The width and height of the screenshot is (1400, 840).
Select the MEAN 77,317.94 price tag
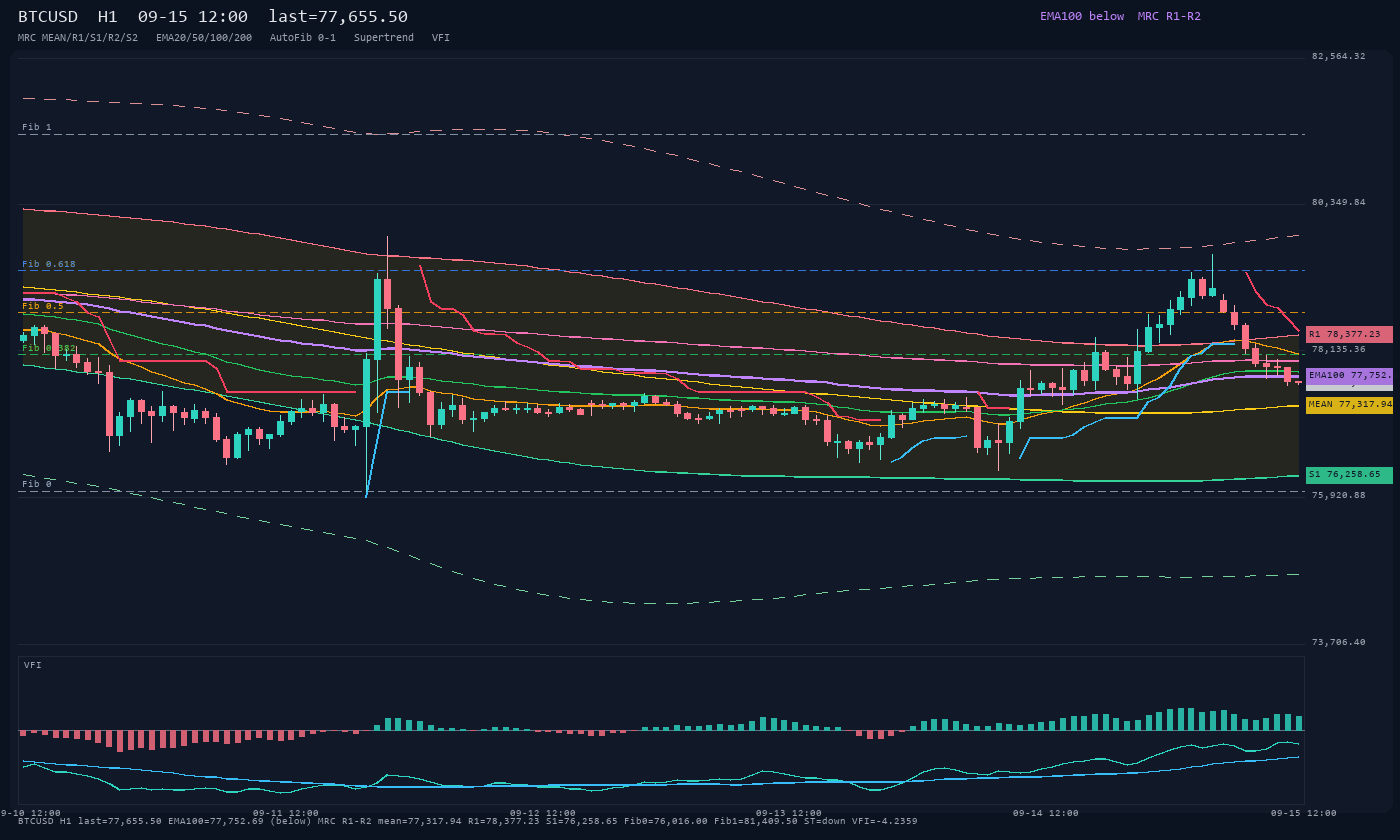click(1349, 405)
